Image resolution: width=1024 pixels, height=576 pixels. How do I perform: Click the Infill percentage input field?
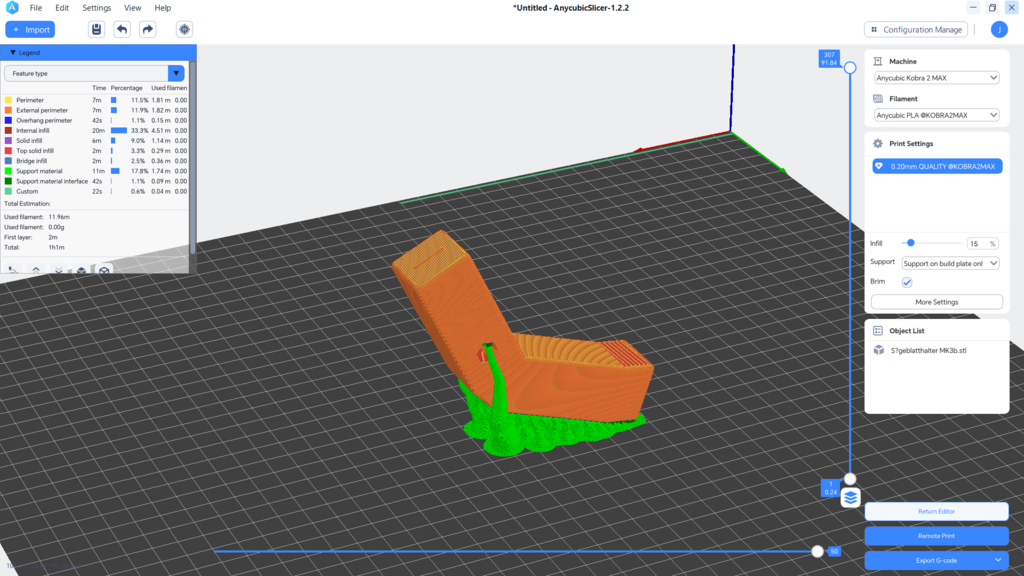[977, 243]
